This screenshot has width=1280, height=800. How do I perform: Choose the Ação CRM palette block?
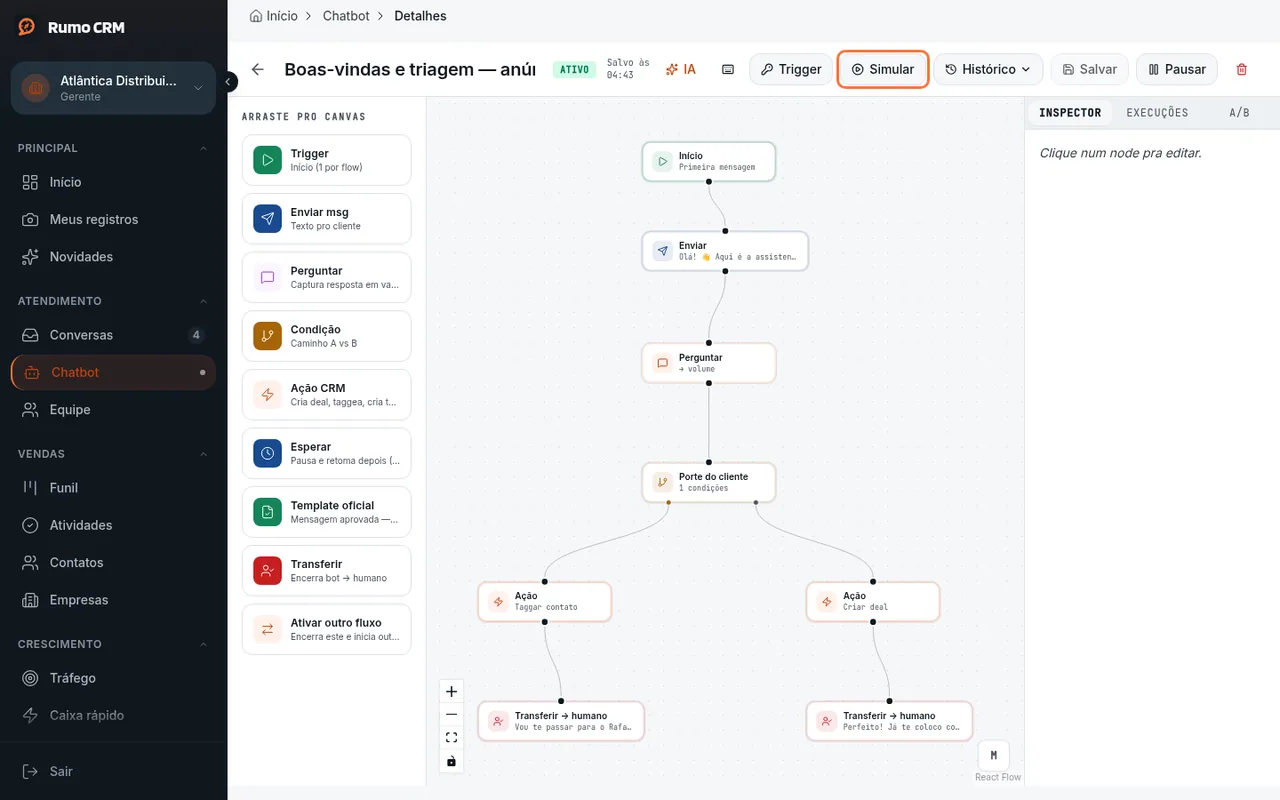click(326, 395)
